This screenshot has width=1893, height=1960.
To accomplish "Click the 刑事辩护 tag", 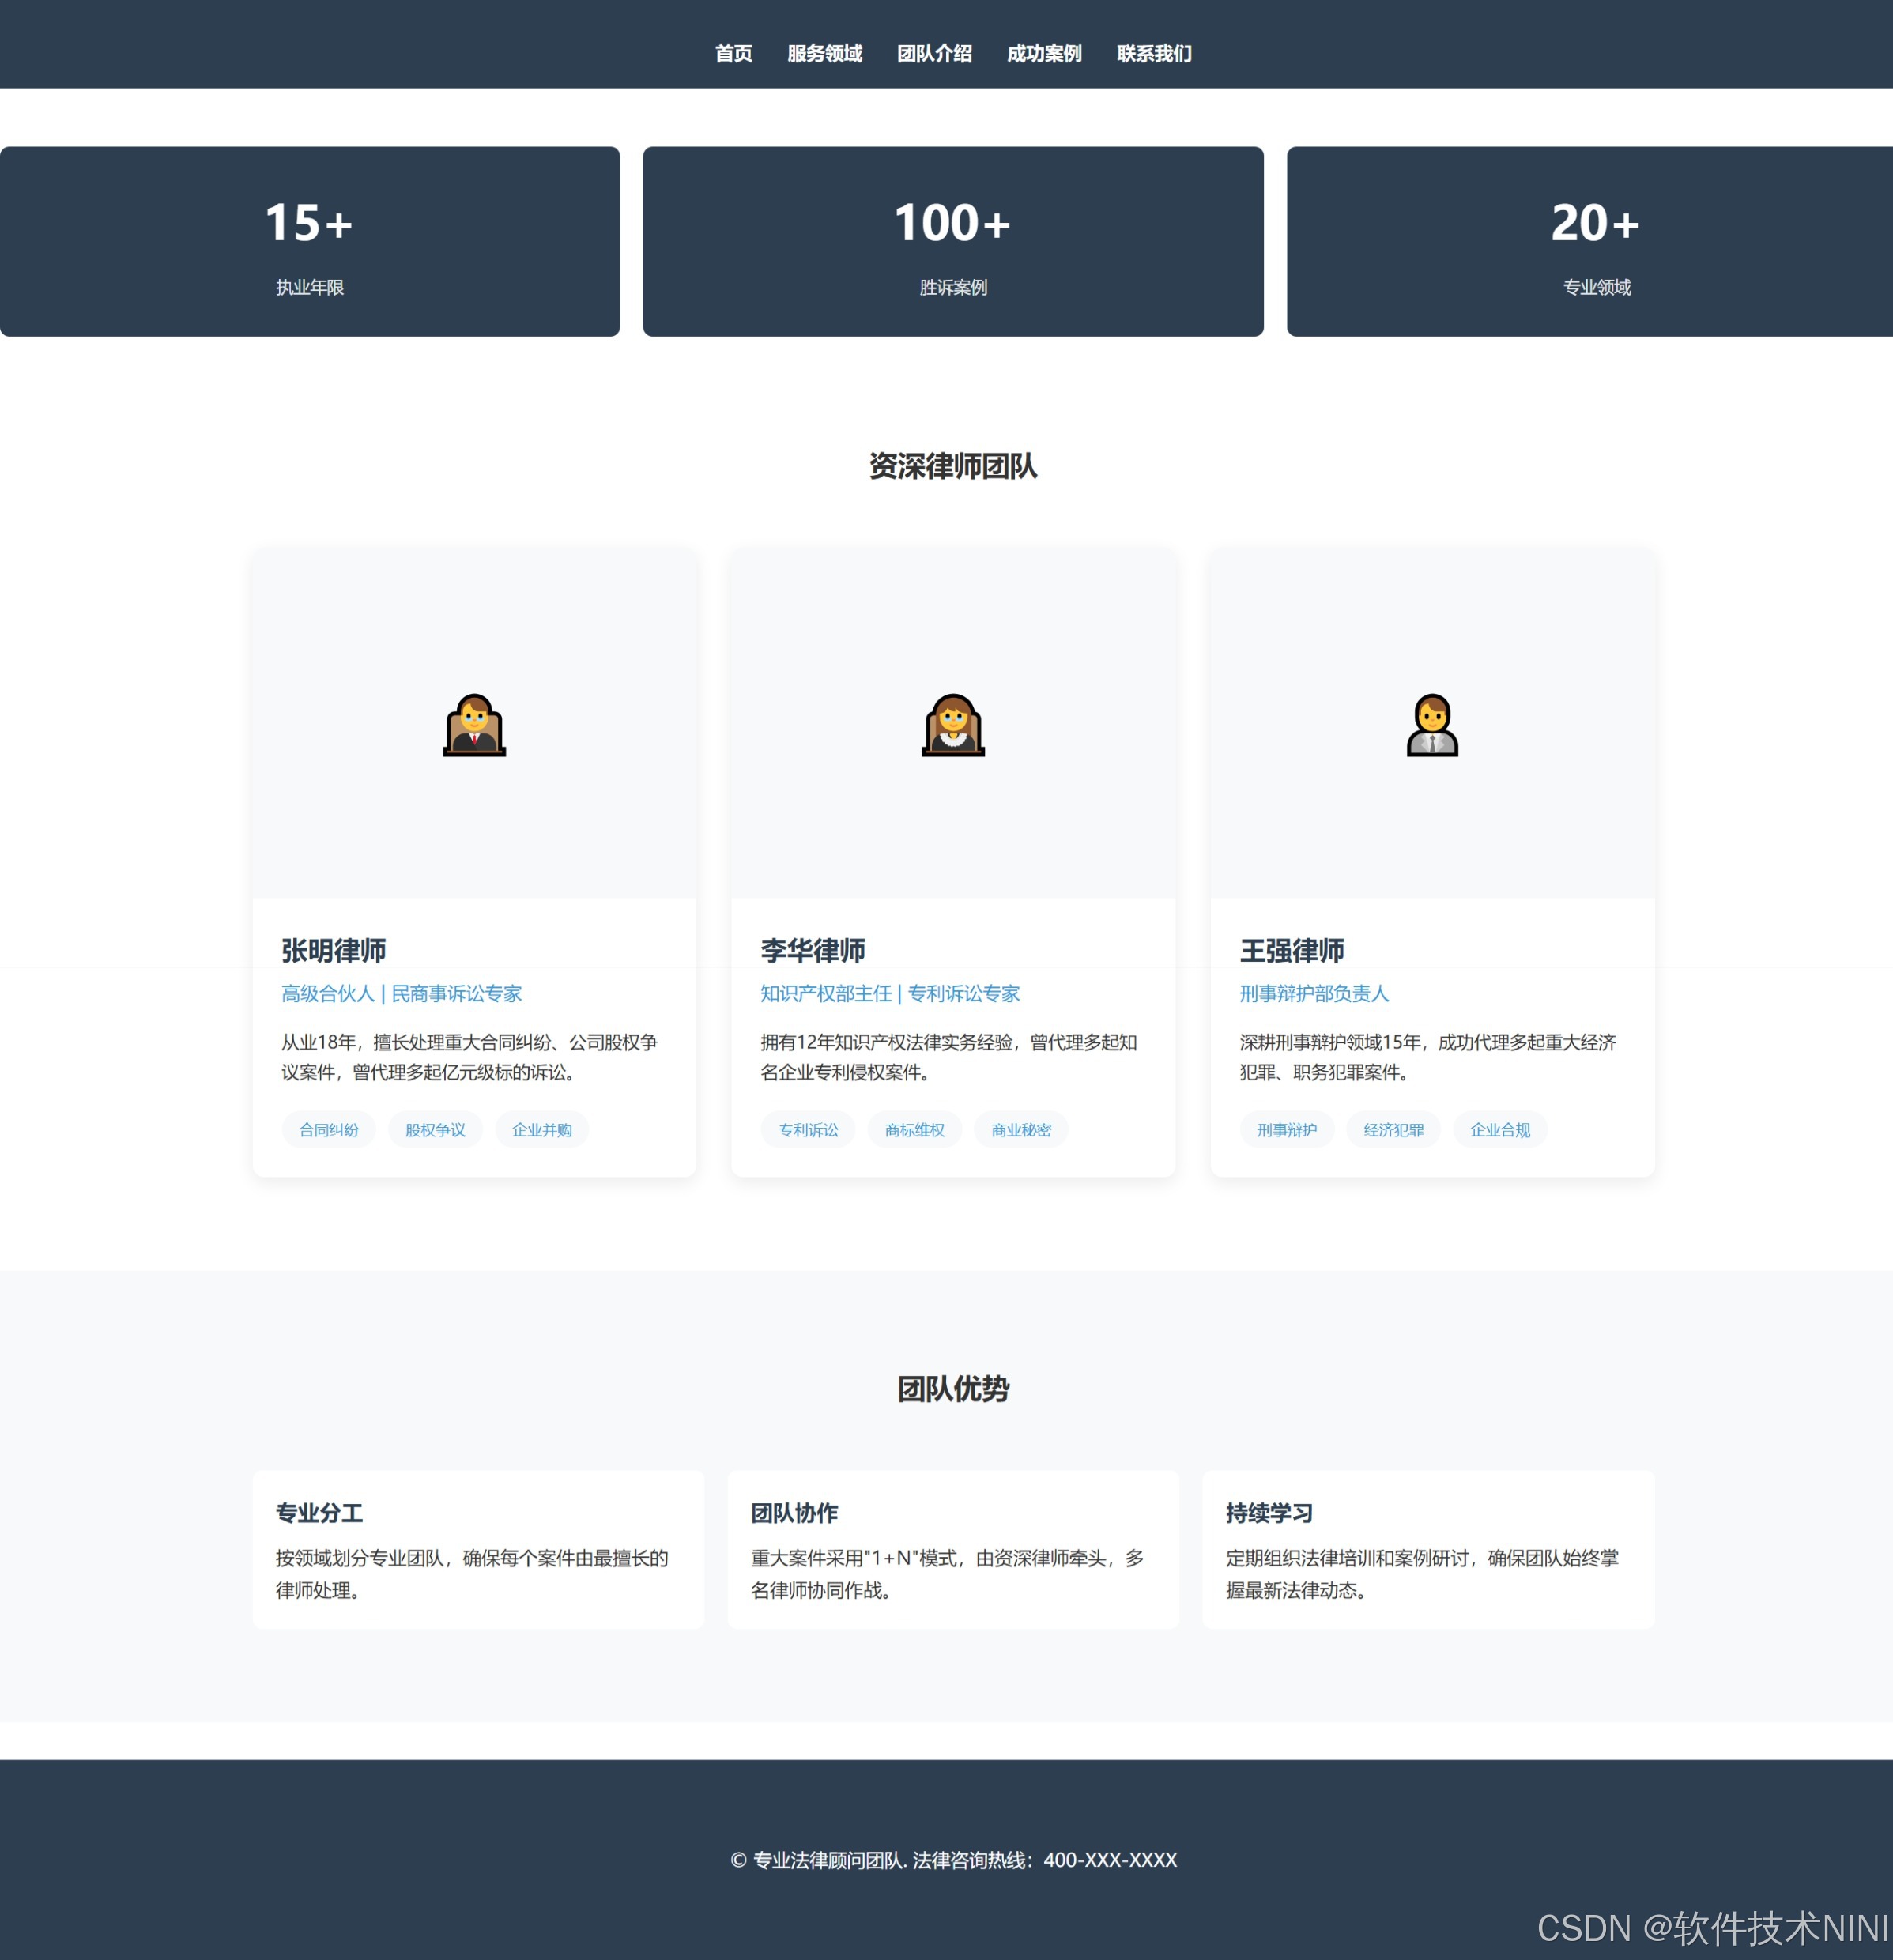I will 1287,1130.
